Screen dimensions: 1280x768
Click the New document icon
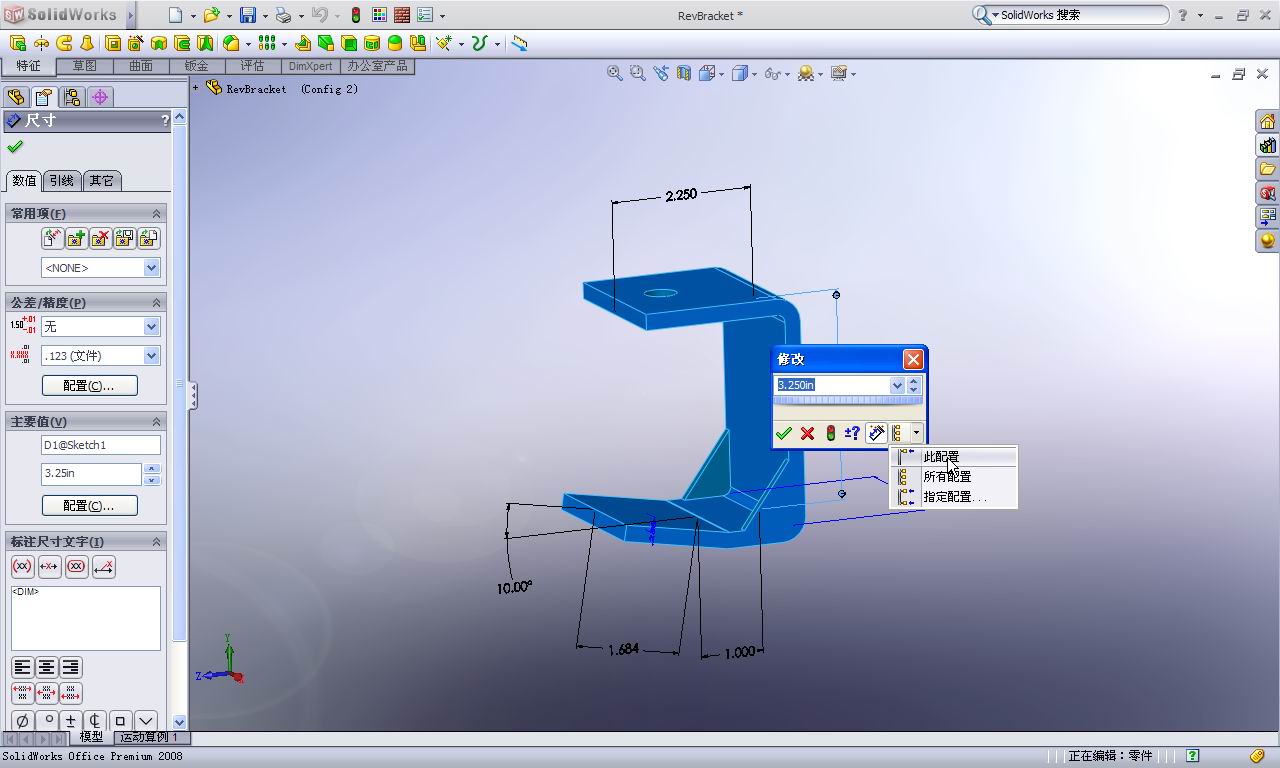[x=176, y=15]
